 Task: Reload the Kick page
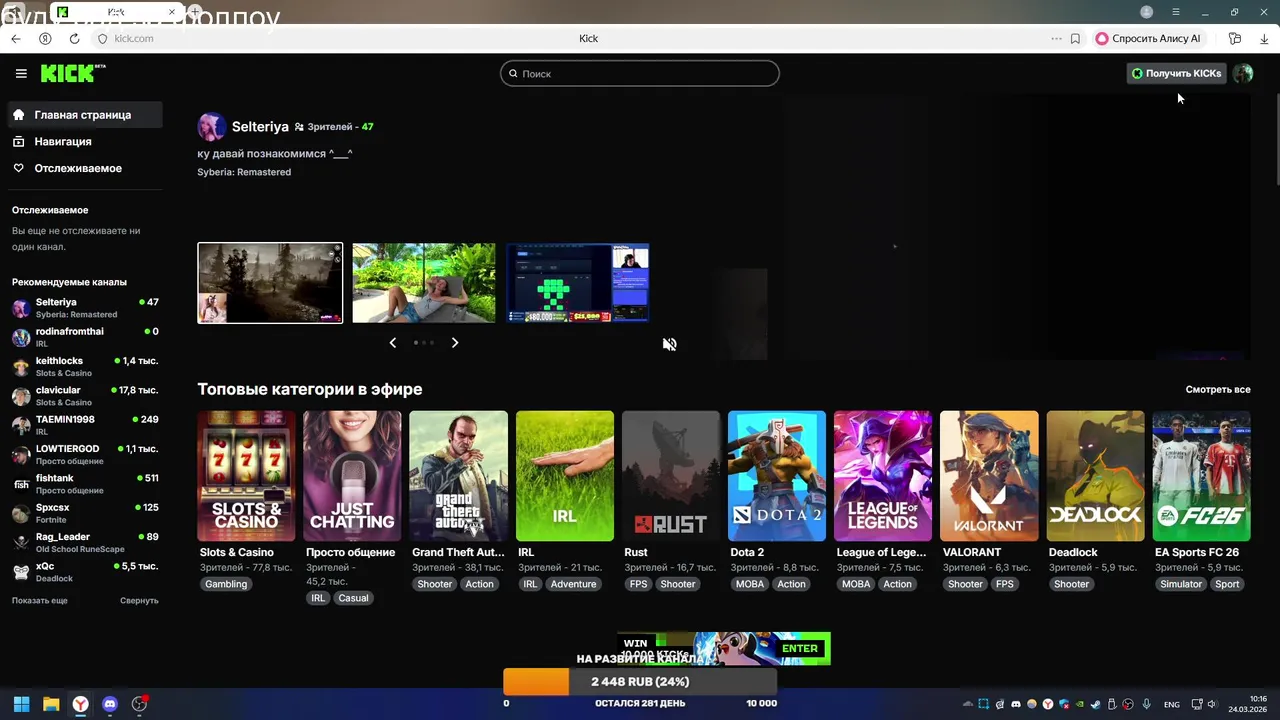(74, 38)
